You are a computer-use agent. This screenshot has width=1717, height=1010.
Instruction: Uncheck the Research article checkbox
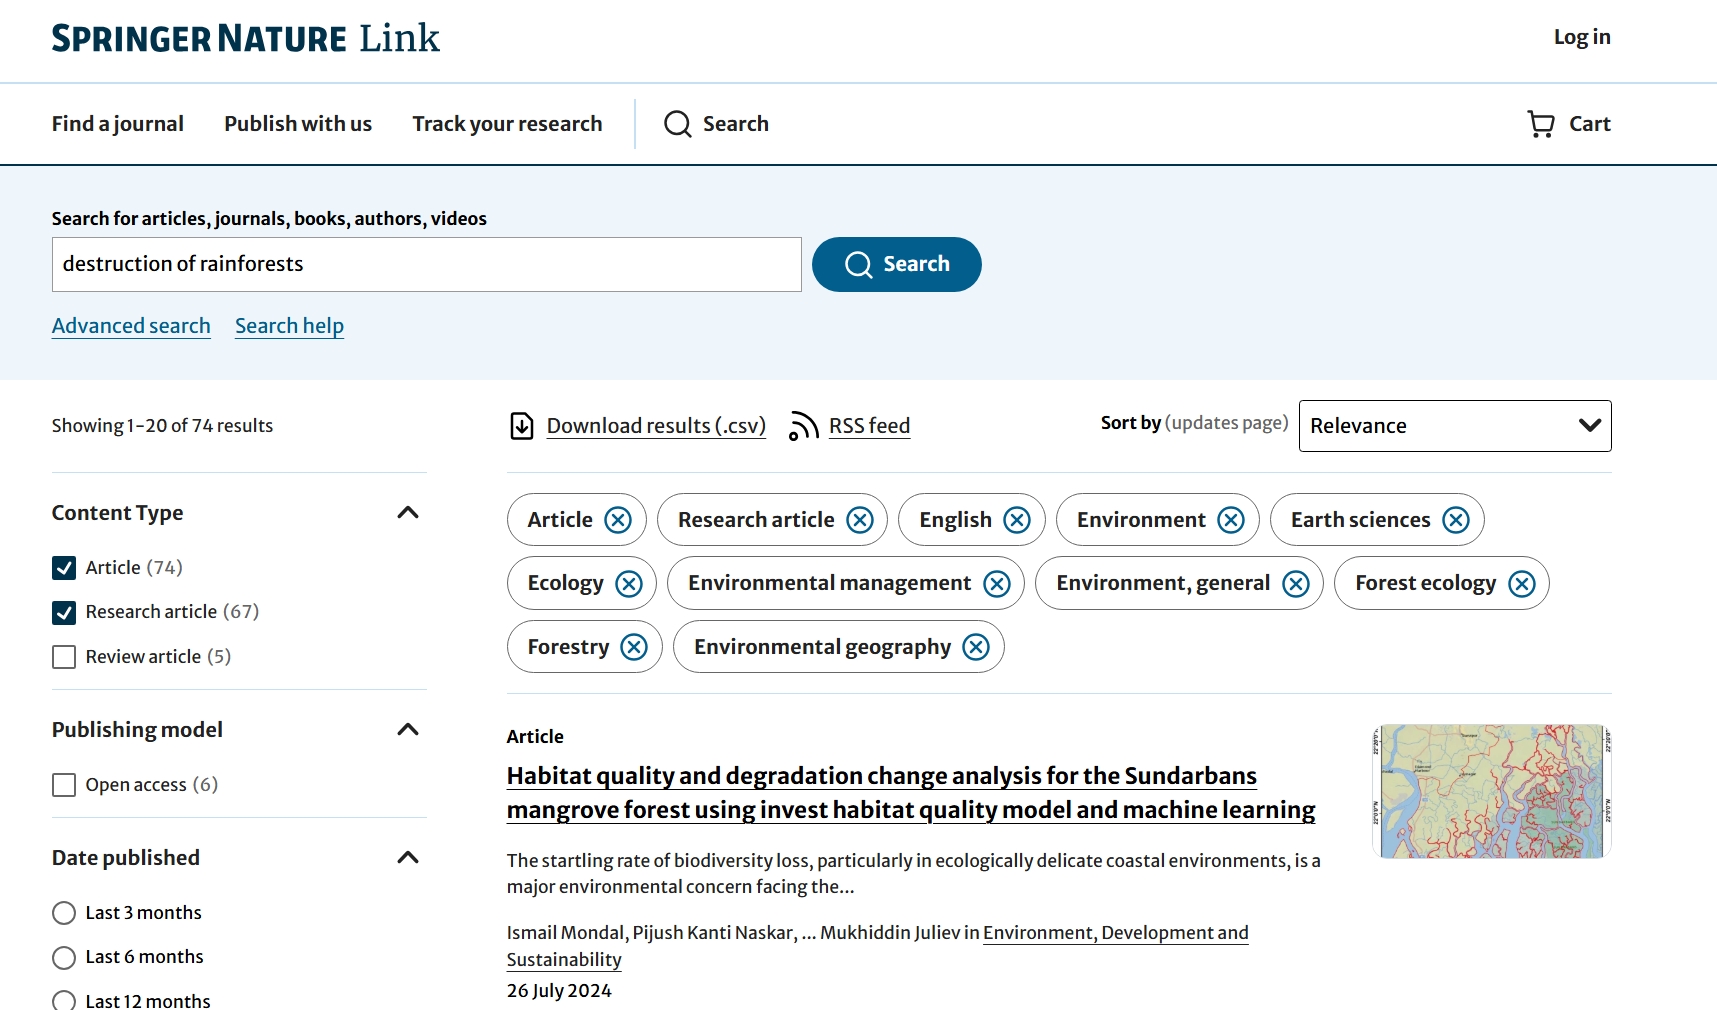[64, 612]
